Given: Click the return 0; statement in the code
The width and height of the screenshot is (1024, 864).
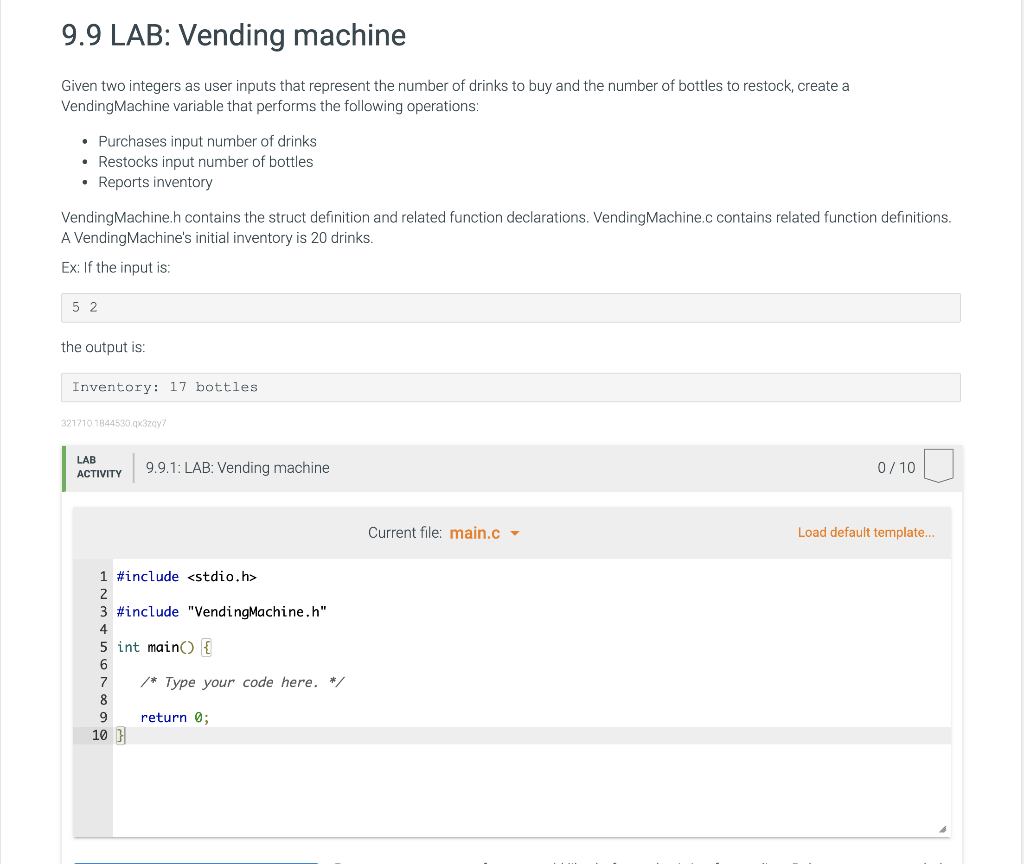Looking at the screenshot, I should [175, 717].
